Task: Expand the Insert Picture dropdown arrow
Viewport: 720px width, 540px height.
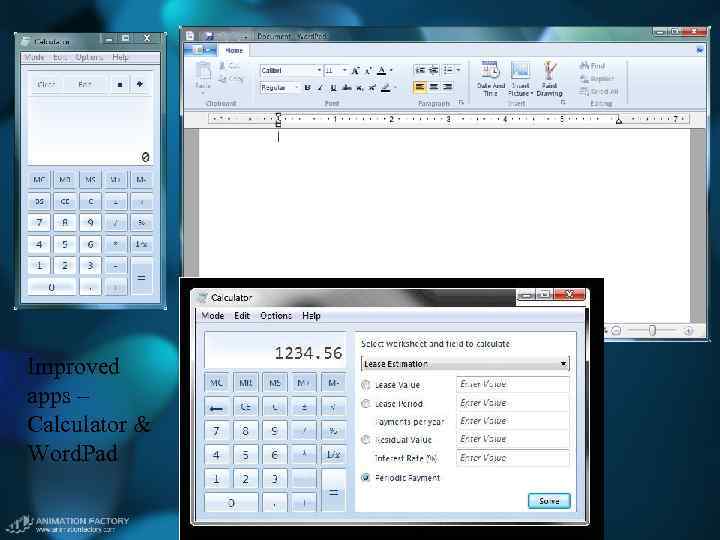Action: [532, 93]
